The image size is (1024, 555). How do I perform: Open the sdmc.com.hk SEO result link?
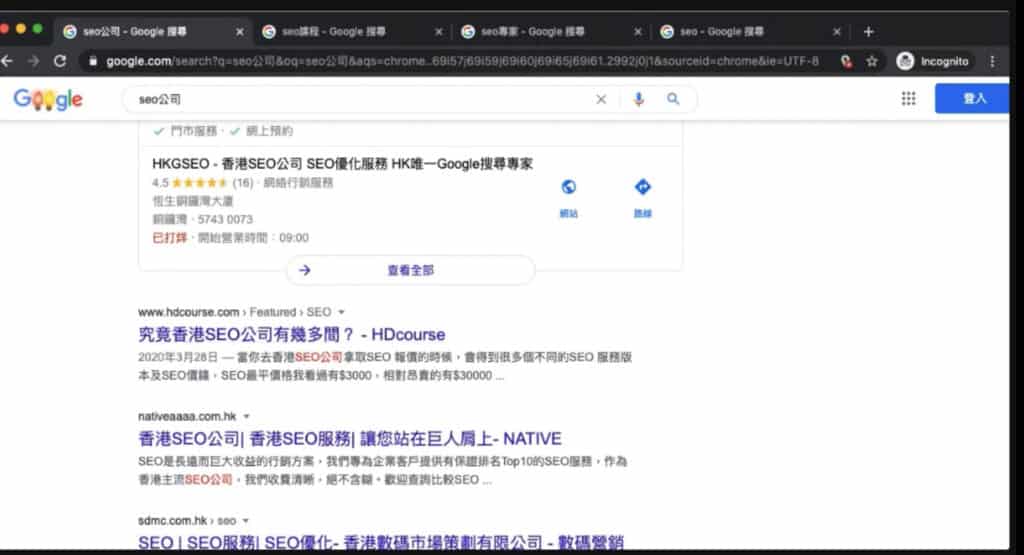pyautogui.click(x=381, y=542)
